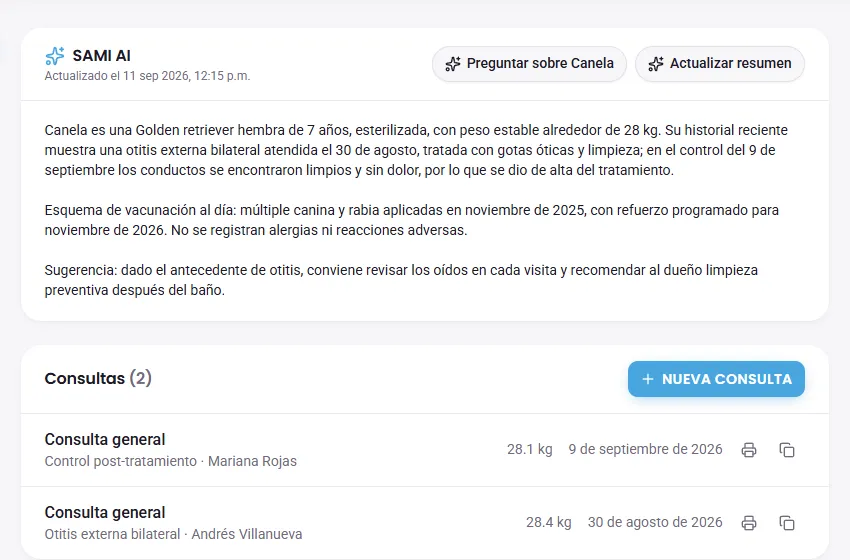Click the Consultas (2) heading
Image resolution: width=850 pixels, height=560 pixels.
(x=98, y=378)
